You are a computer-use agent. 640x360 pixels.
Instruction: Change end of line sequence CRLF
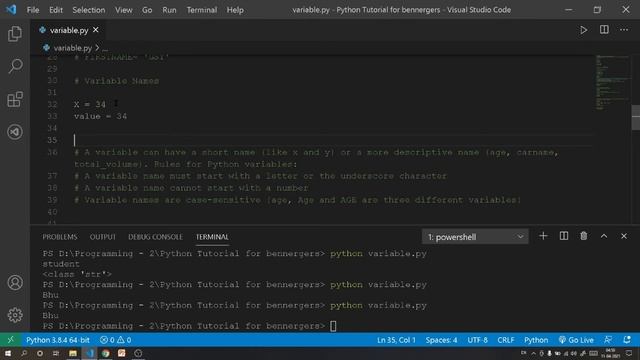(506, 340)
